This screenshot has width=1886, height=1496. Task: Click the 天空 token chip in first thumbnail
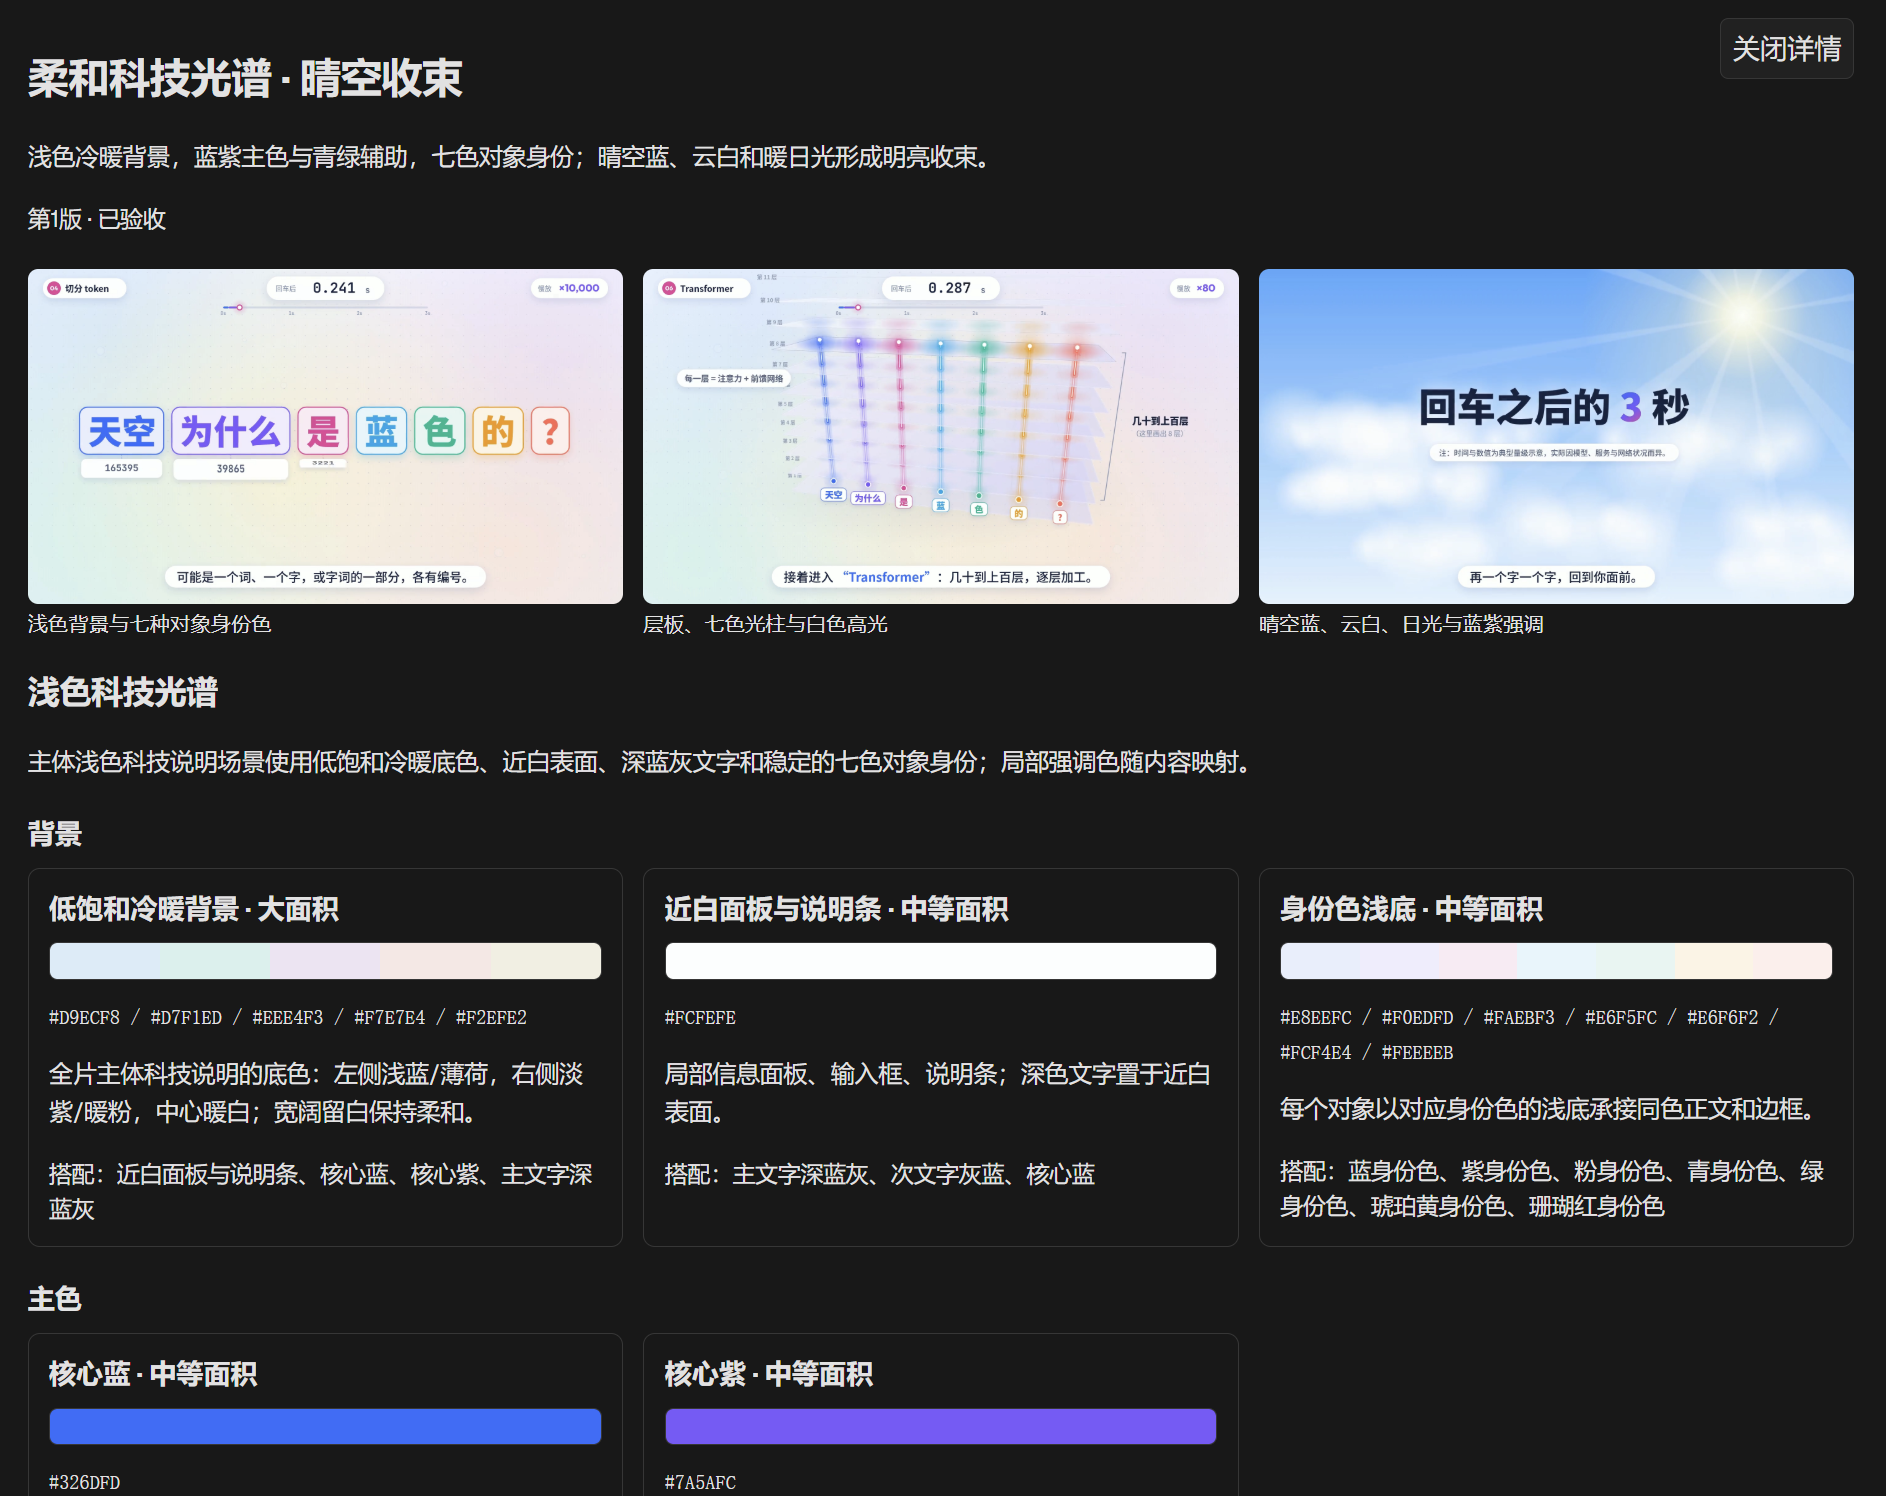(122, 431)
